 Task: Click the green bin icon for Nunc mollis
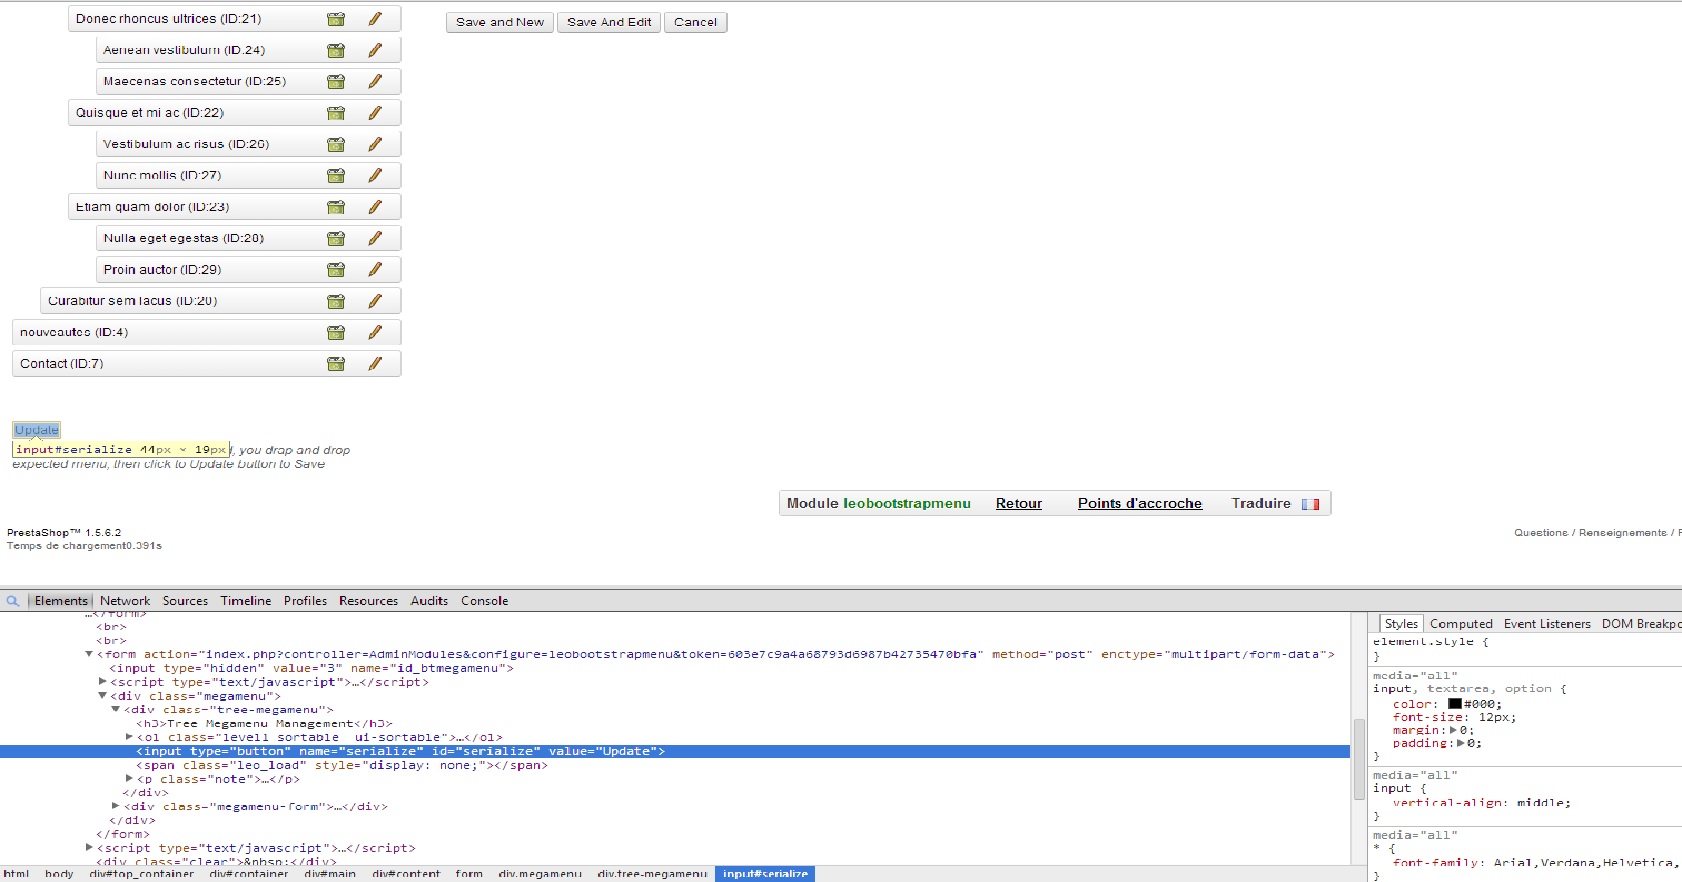(336, 175)
